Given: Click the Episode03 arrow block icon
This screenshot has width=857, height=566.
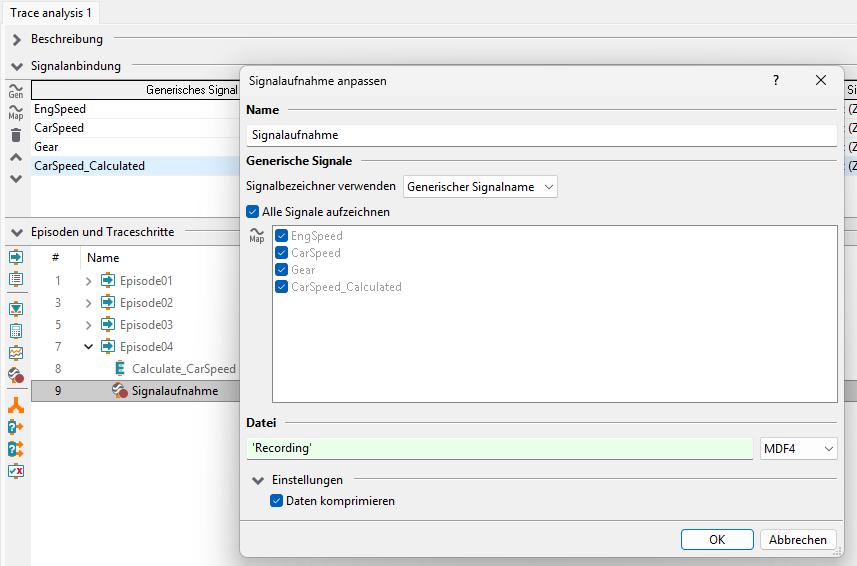Looking at the screenshot, I should [108, 325].
